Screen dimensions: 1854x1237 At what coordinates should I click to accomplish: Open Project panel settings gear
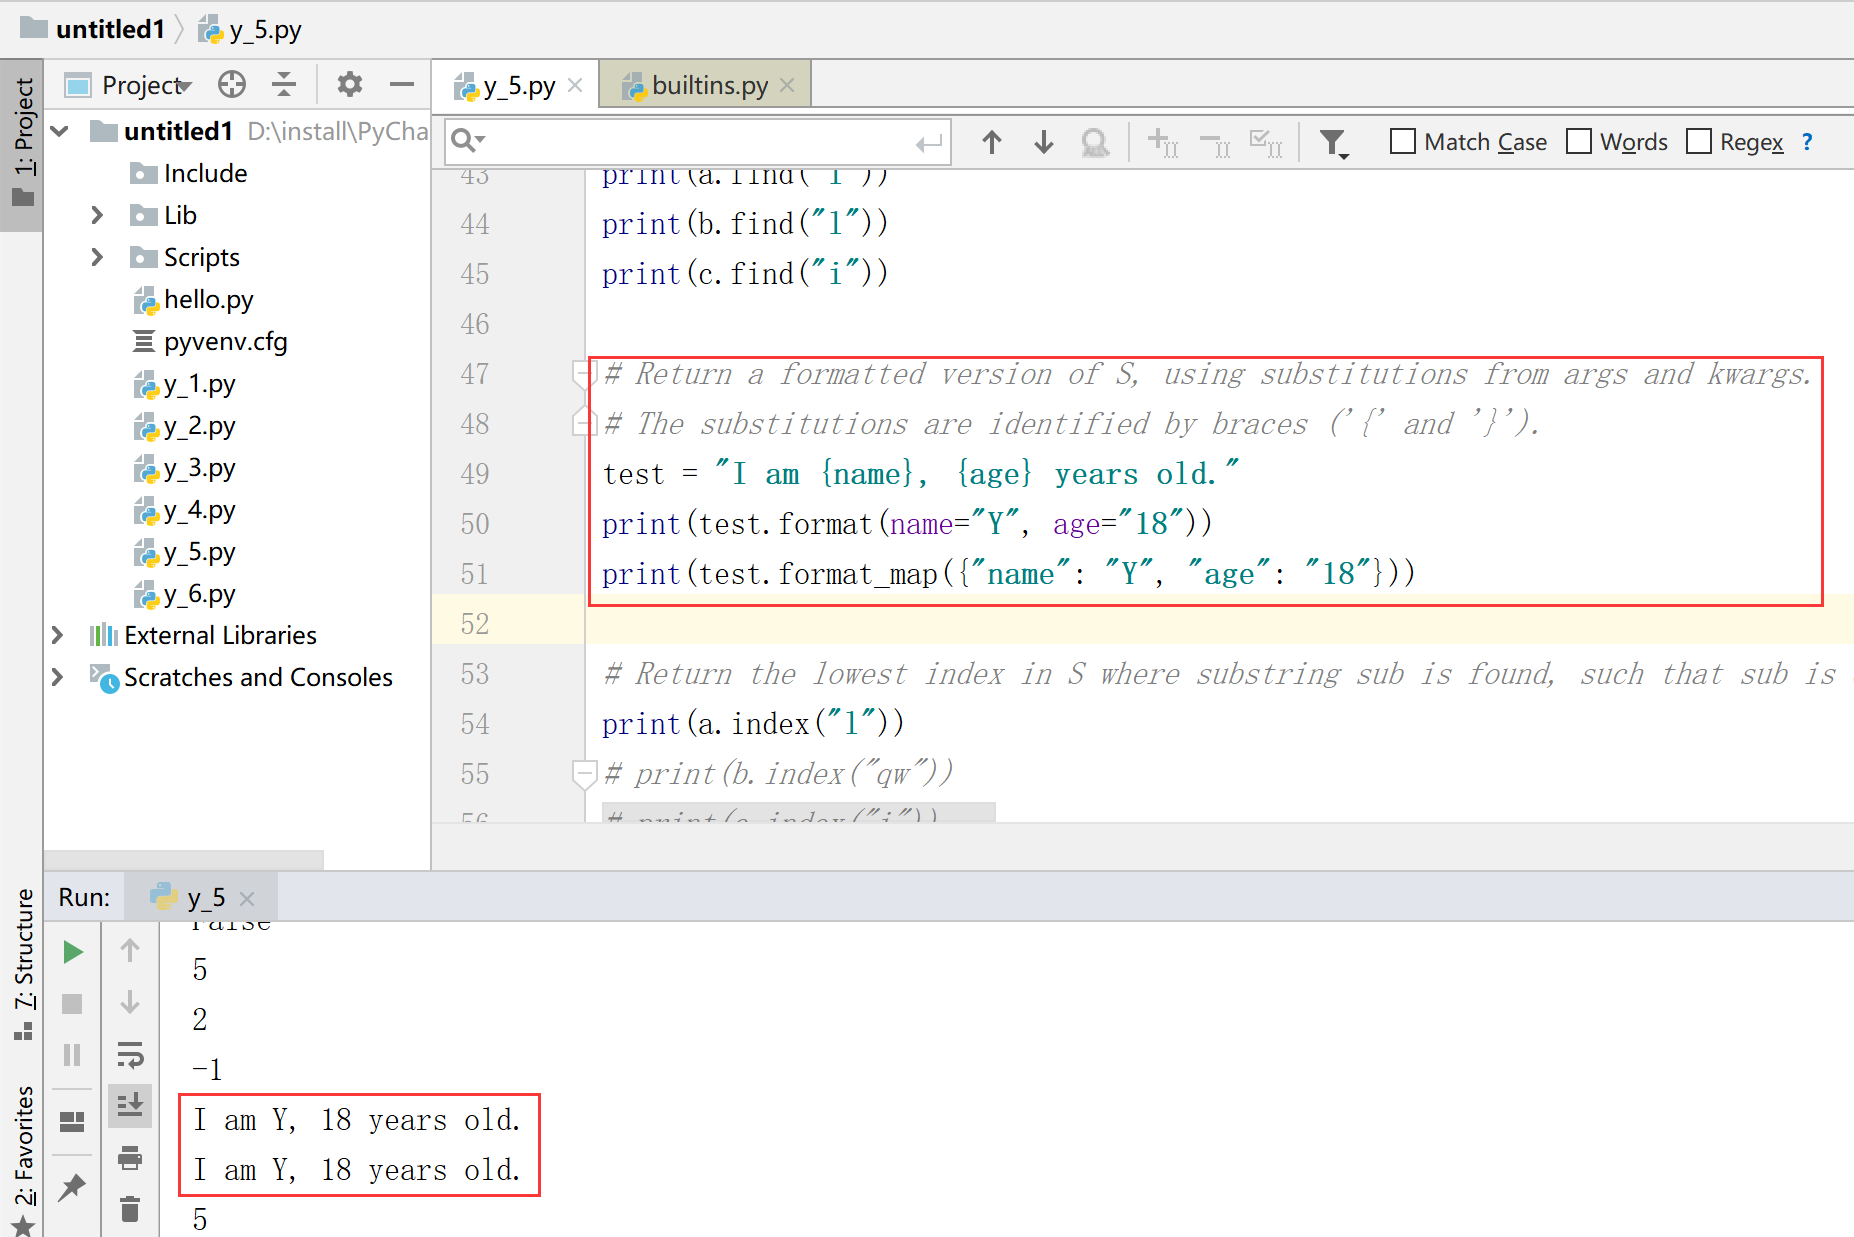tap(349, 85)
